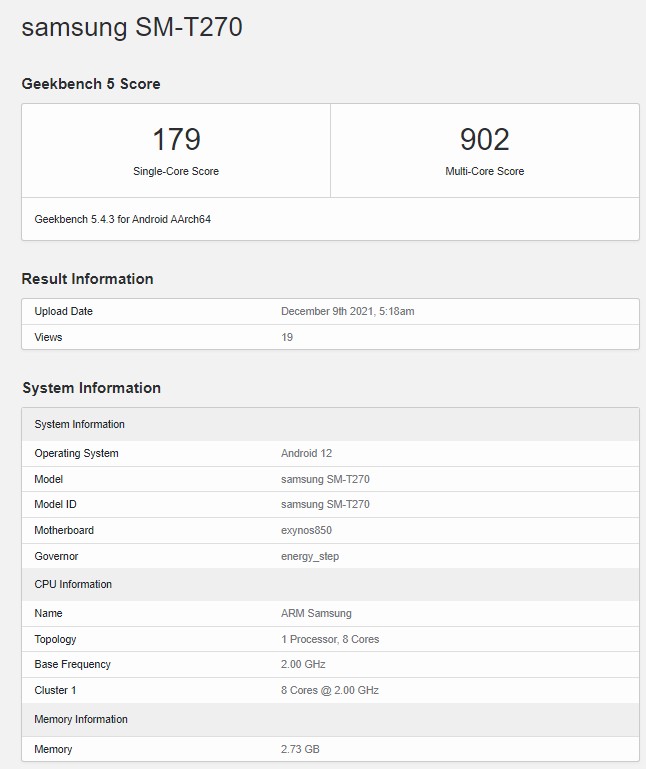
Task: Click the Operating System value Android 12
Action: point(306,453)
